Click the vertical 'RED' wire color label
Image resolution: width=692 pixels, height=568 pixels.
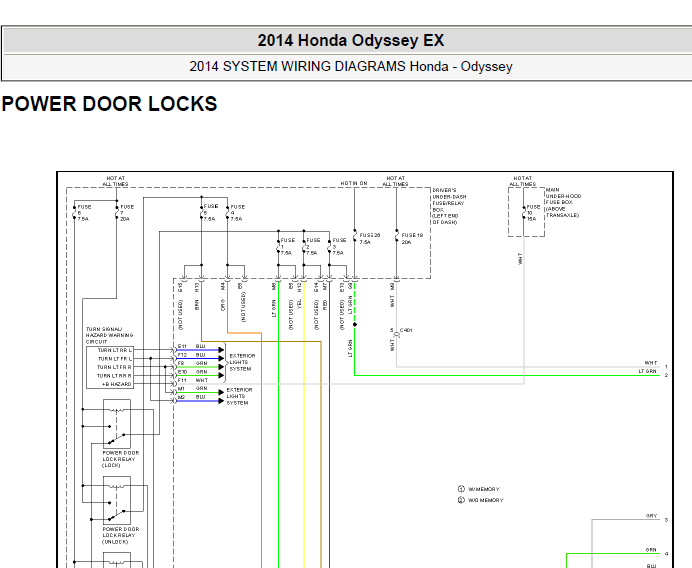pos(325,304)
